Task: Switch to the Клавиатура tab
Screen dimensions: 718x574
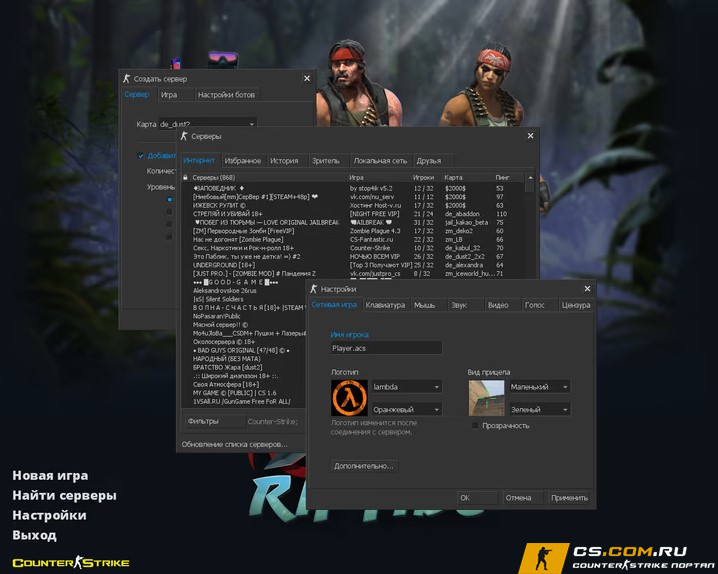Action: point(385,305)
